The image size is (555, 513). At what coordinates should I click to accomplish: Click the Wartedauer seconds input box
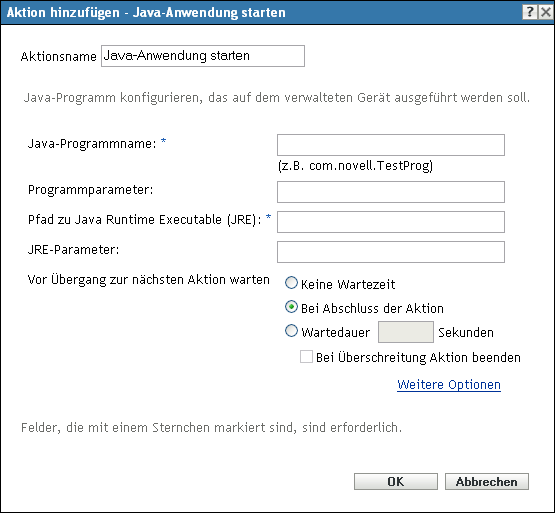coord(406,332)
